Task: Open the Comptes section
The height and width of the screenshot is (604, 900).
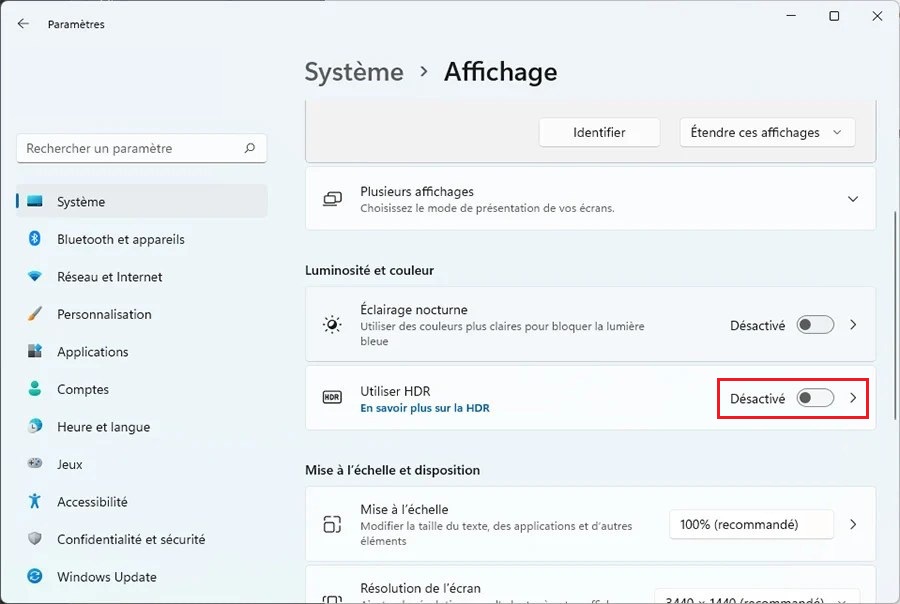Action: pos(142,389)
